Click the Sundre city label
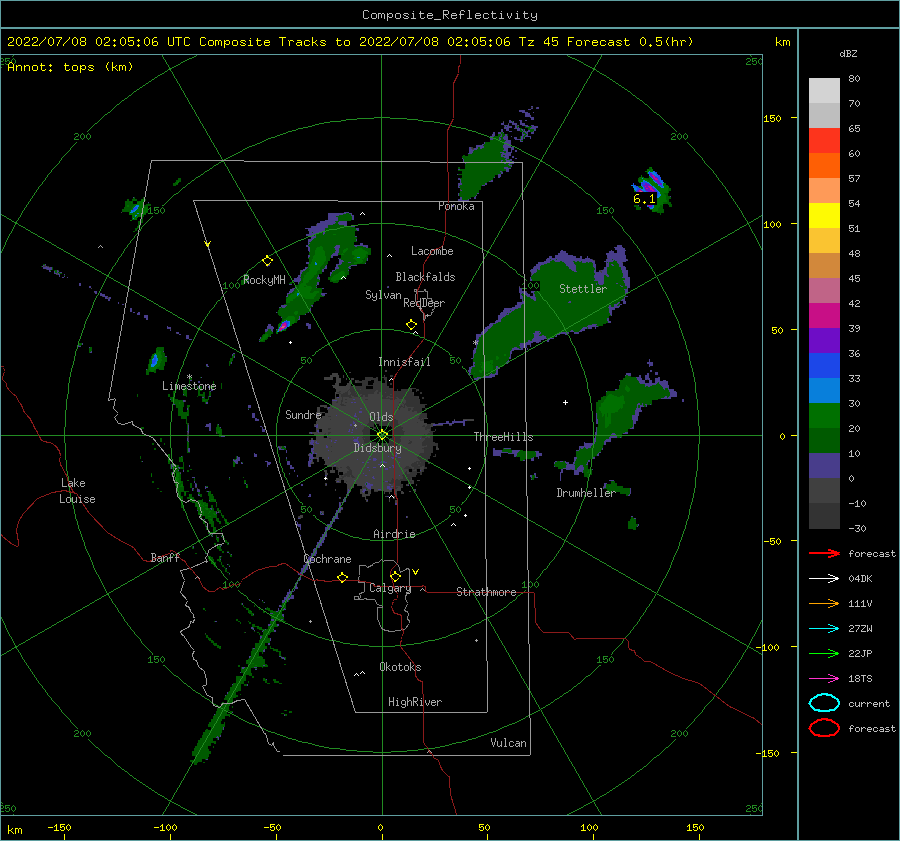Image resolution: width=900 pixels, height=841 pixels. coord(303,414)
